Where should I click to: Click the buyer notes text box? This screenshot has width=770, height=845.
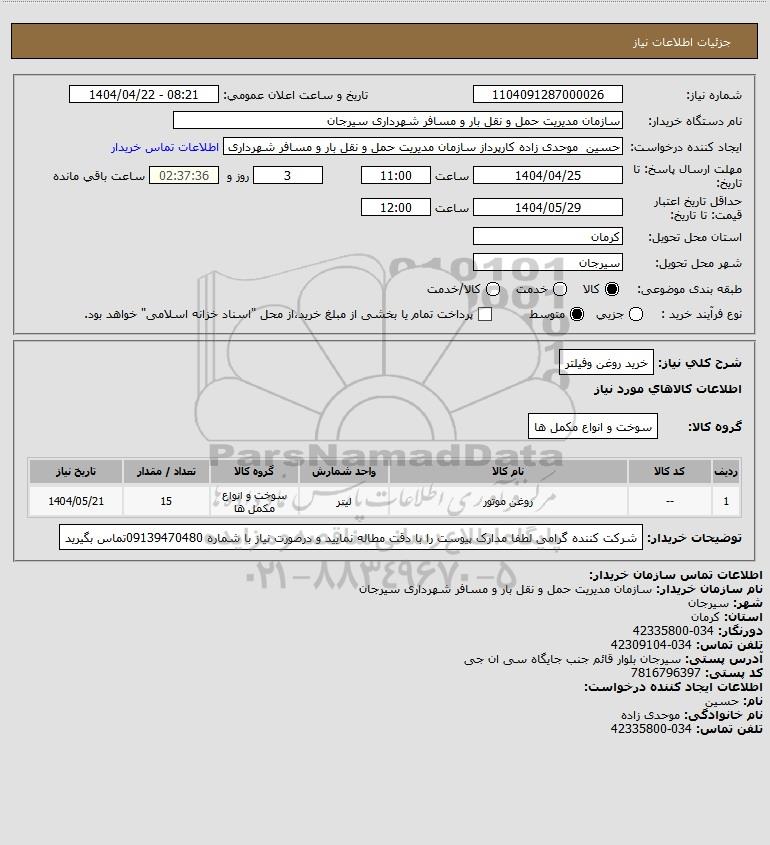coord(351,538)
